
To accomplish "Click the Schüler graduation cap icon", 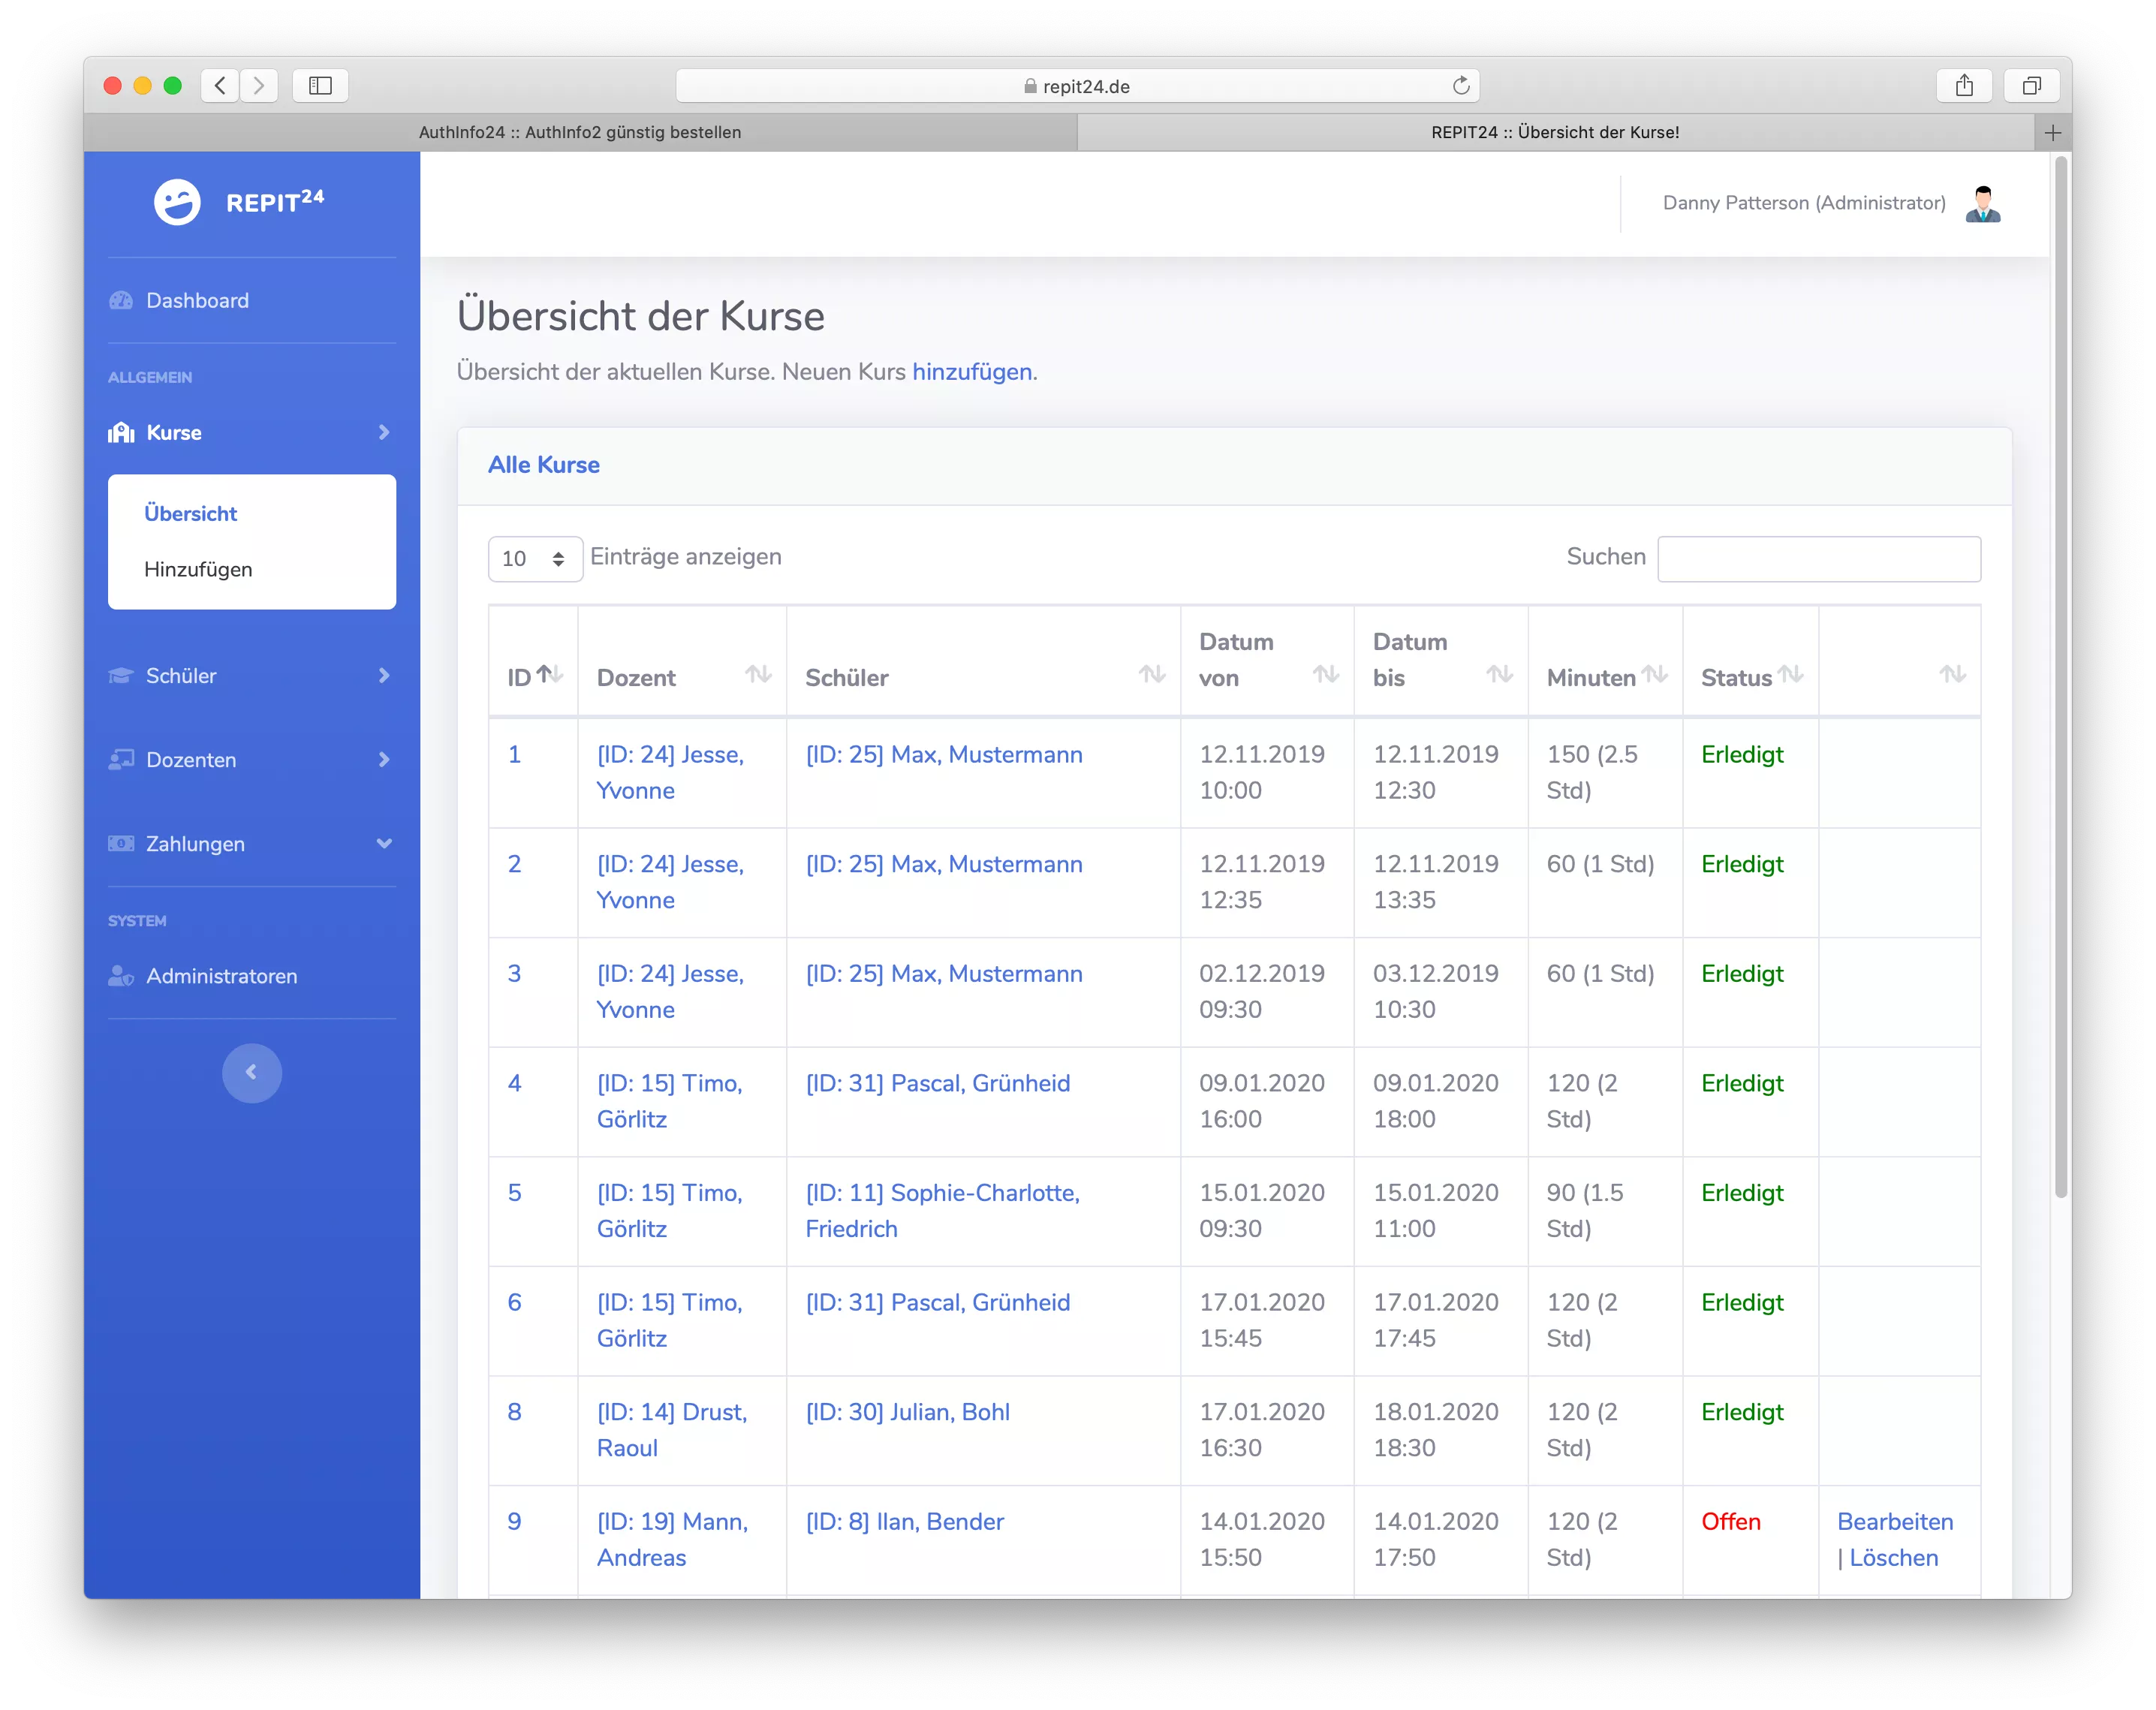I will click(121, 676).
